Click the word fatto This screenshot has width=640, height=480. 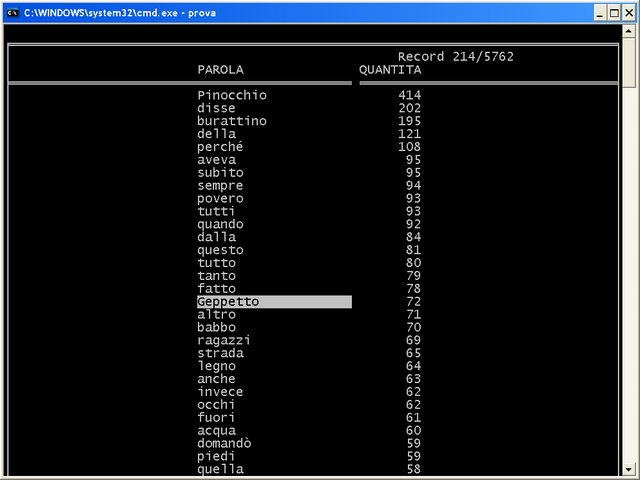[x=216, y=289]
